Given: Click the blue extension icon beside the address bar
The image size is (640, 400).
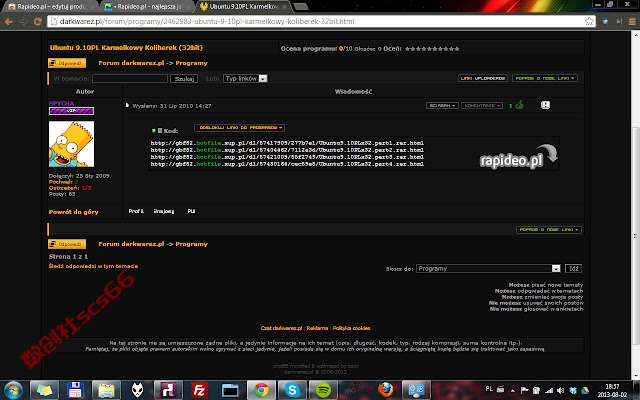Looking at the screenshot, I should point(605,21).
